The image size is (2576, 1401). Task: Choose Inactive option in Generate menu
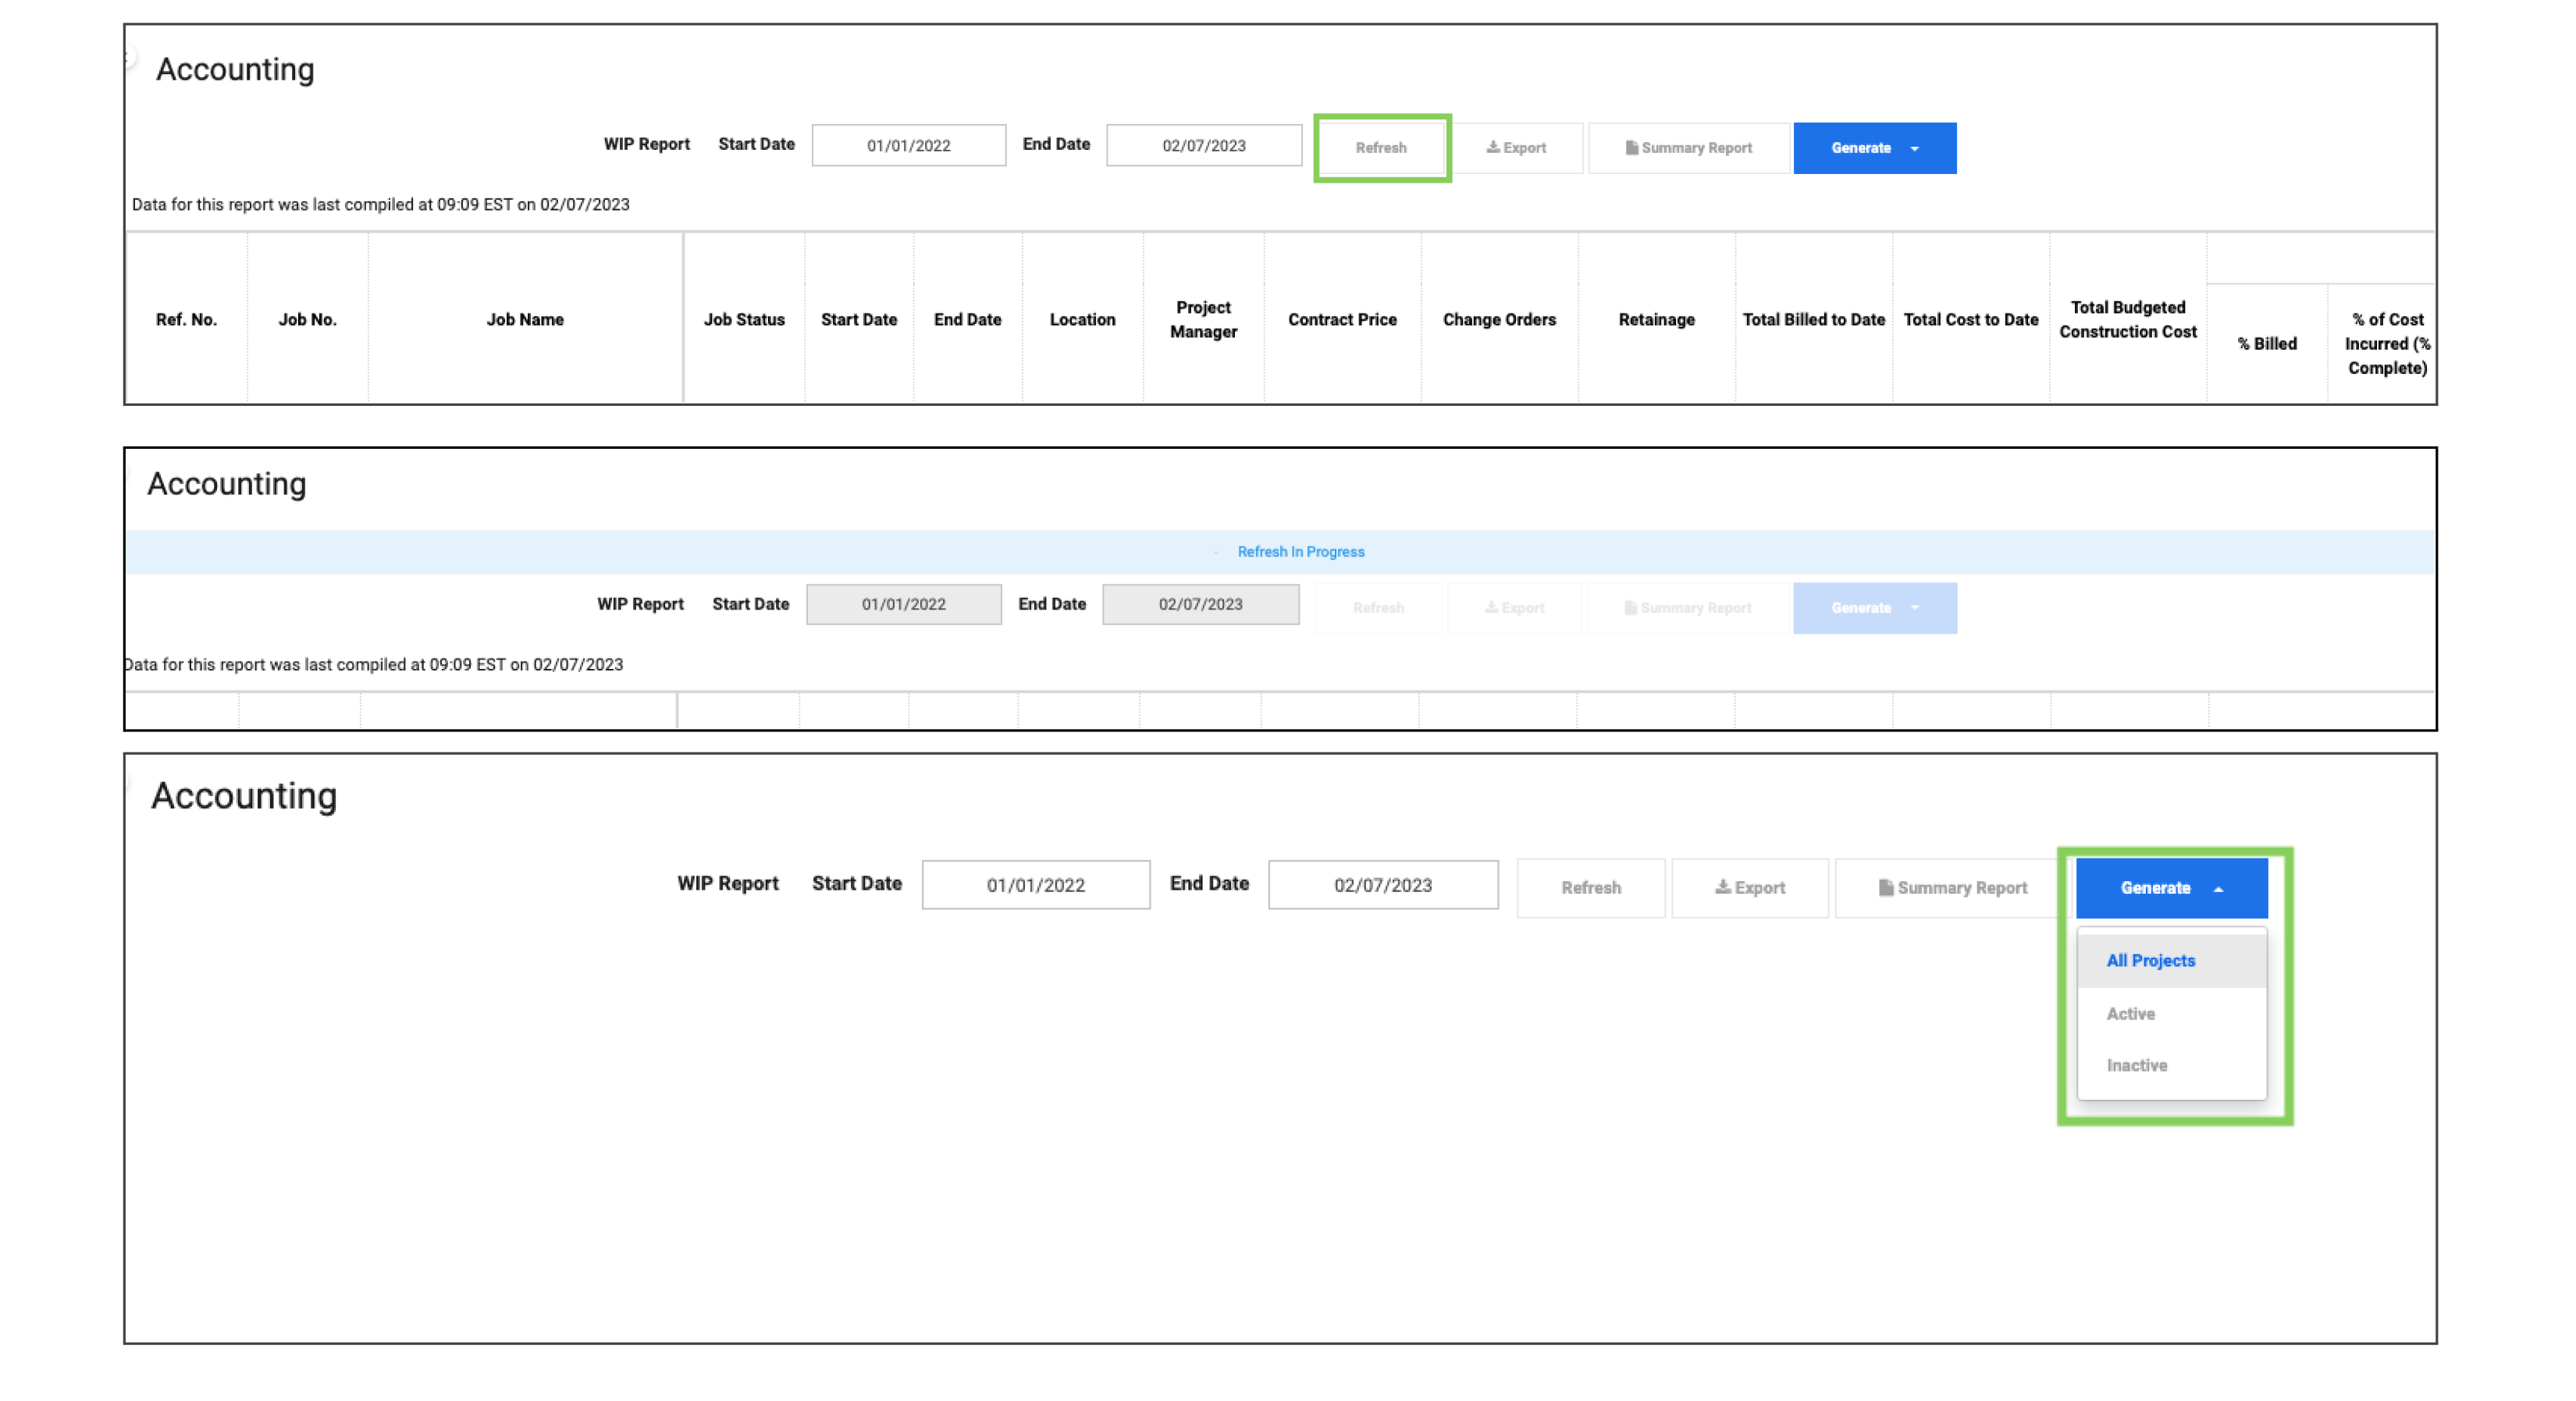pyautogui.click(x=2136, y=1065)
